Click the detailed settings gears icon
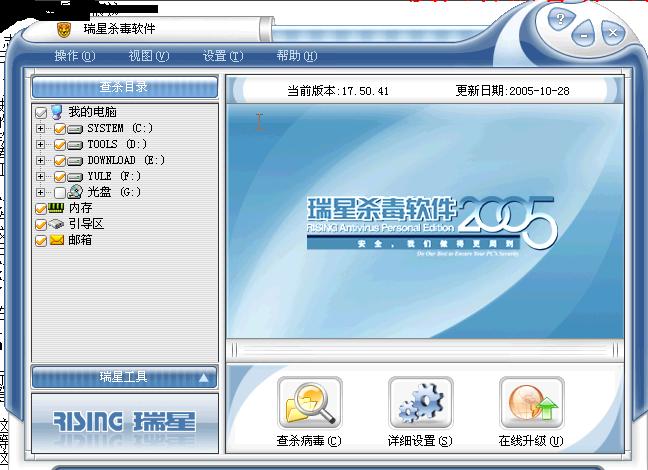This screenshot has width=648, height=470. 421,403
